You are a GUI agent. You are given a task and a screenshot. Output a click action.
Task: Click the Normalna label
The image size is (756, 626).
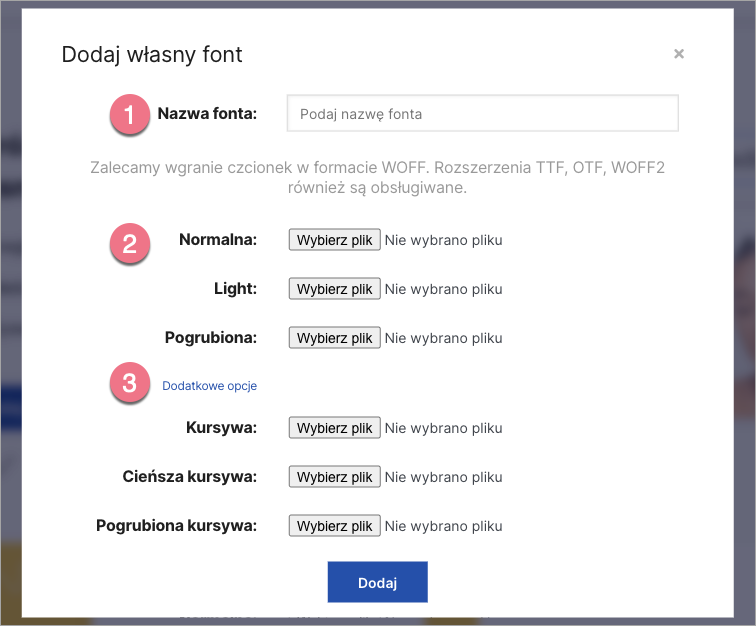[x=217, y=240]
